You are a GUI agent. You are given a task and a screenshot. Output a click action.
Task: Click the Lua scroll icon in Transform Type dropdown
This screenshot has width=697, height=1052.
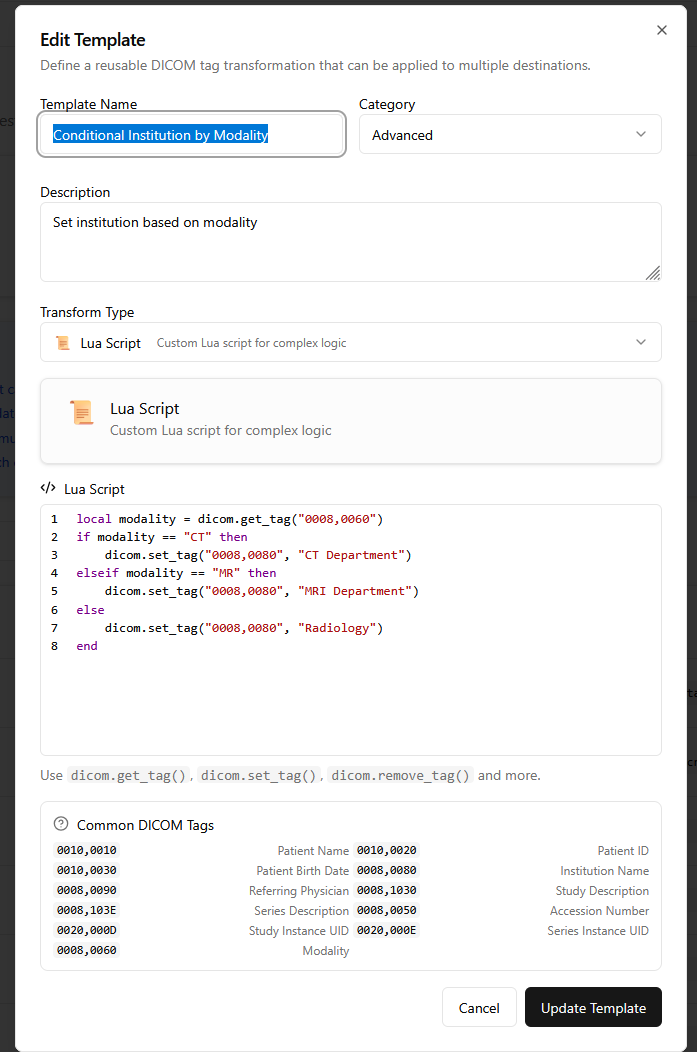tap(62, 343)
